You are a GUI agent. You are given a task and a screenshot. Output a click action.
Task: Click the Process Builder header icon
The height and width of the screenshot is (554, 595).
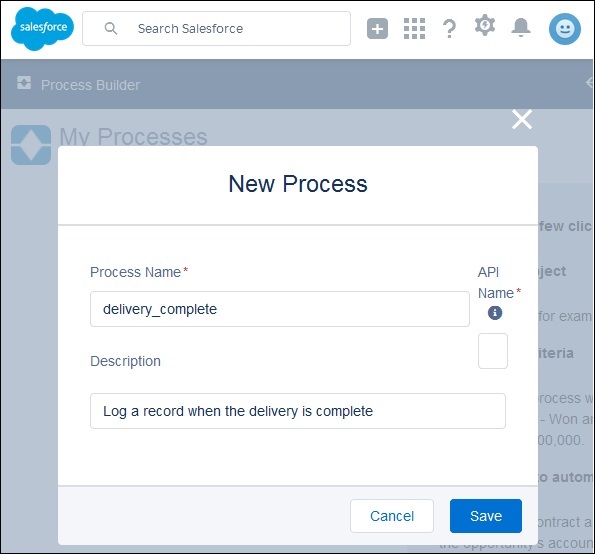click(24, 83)
